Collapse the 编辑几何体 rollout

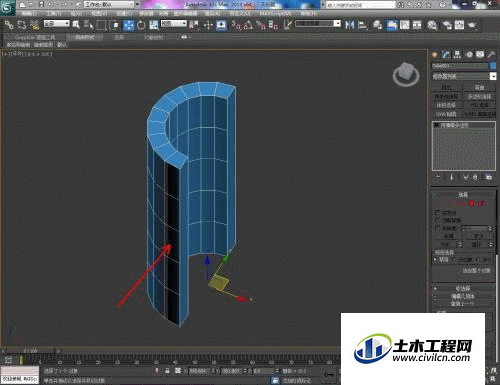pyautogui.click(x=464, y=296)
